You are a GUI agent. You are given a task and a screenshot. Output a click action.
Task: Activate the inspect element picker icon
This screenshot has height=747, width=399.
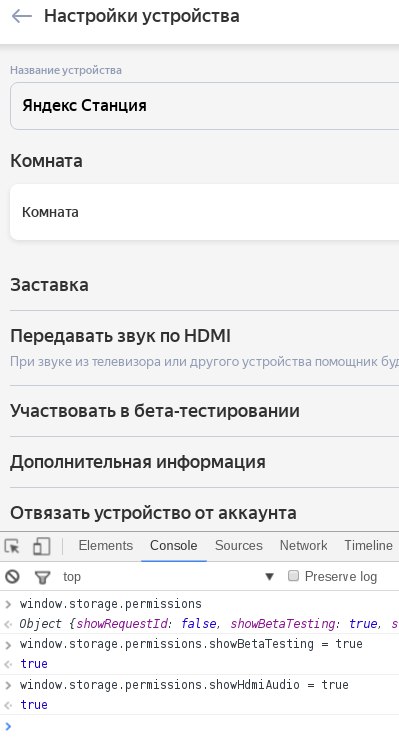pyautogui.click(x=12, y=546)
